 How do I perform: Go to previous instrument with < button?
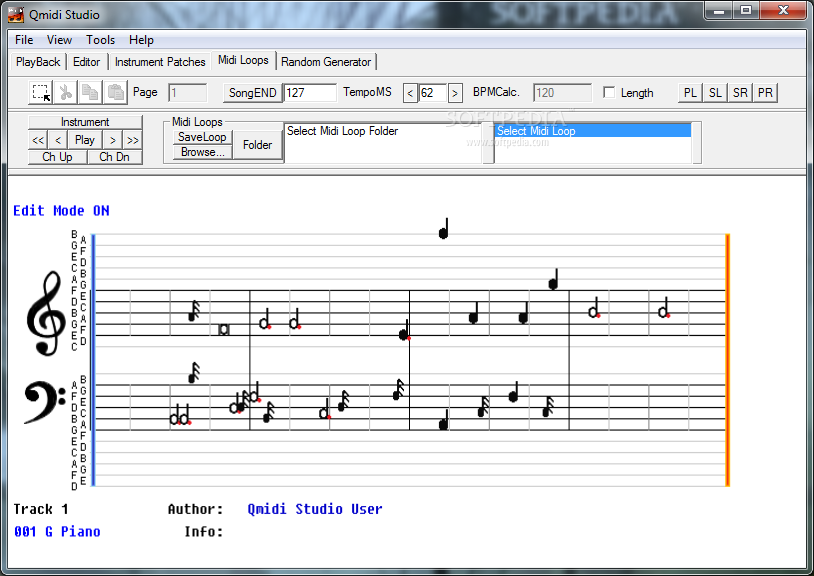tap(58, 140)
